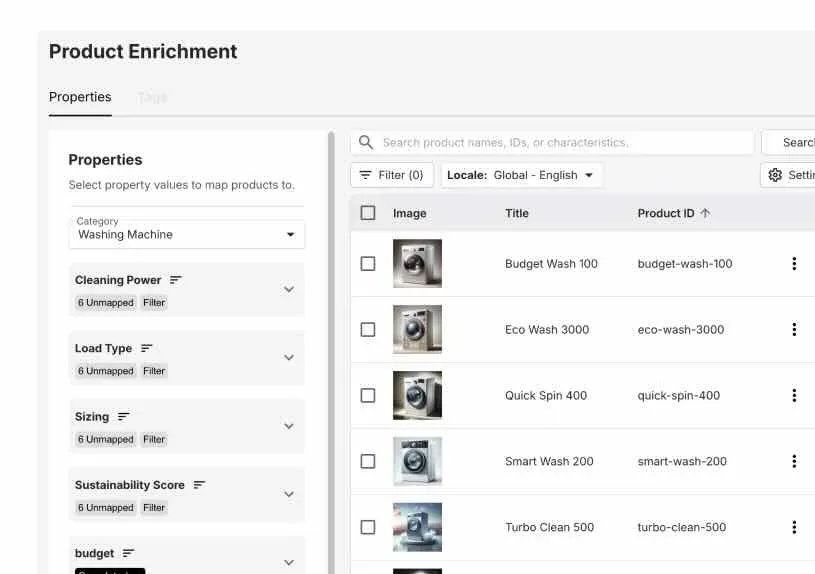Click Filter chip under Sustainability Score
The height and width of the screenshot is (574, 815).
(x=154, y=507)
